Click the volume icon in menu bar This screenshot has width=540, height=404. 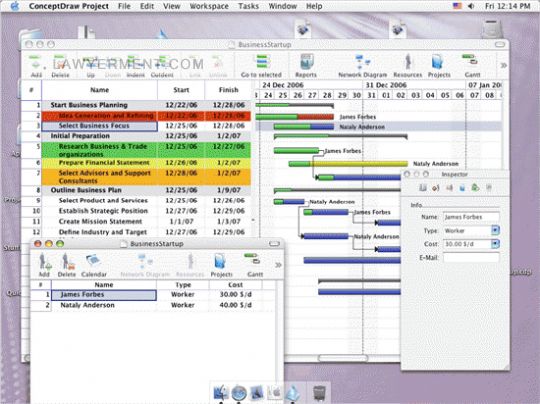471,6
